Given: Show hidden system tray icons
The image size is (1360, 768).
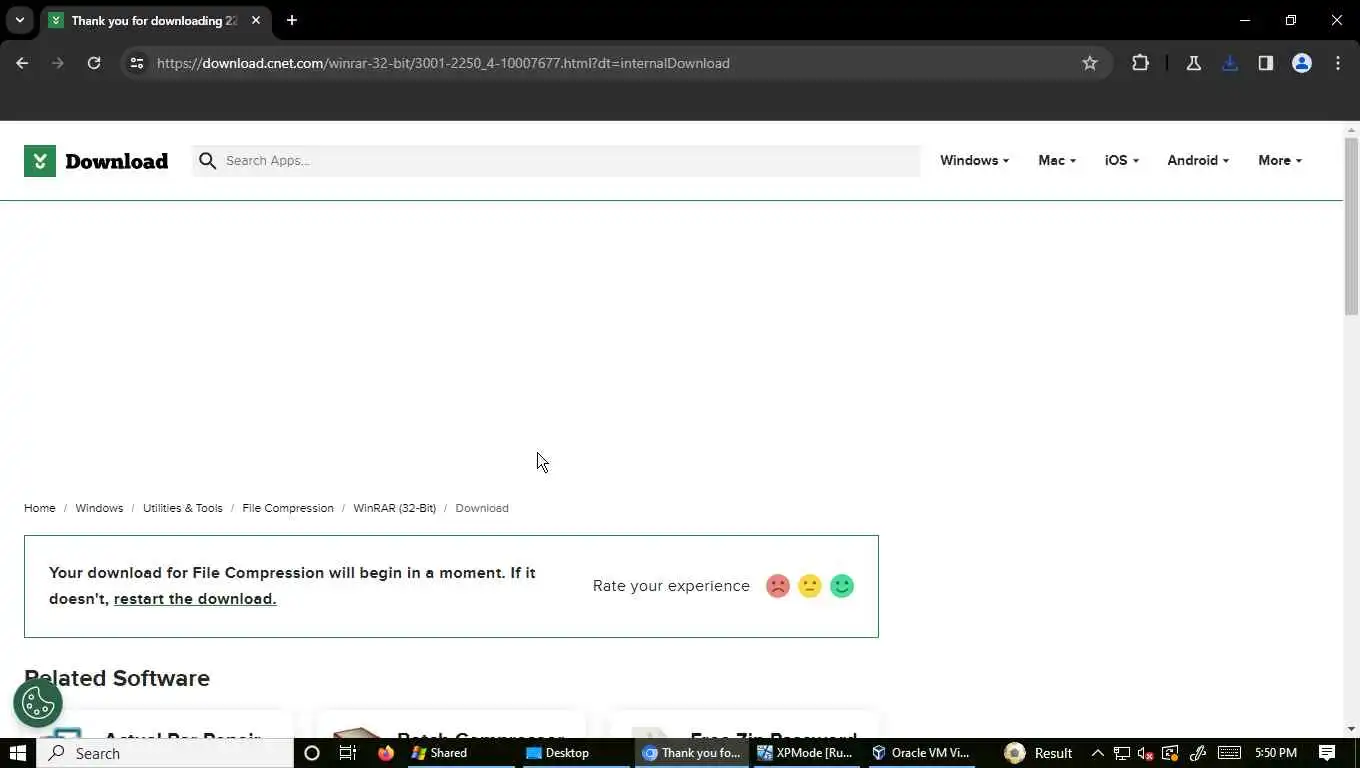Looking at the screenshot, I should 1097,753.
